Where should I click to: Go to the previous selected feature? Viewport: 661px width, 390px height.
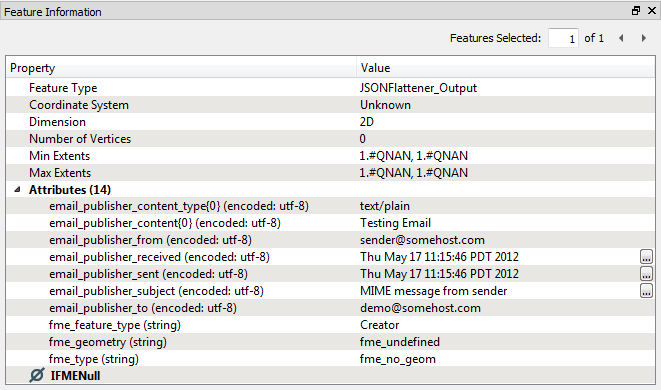(x=621, y=38)
